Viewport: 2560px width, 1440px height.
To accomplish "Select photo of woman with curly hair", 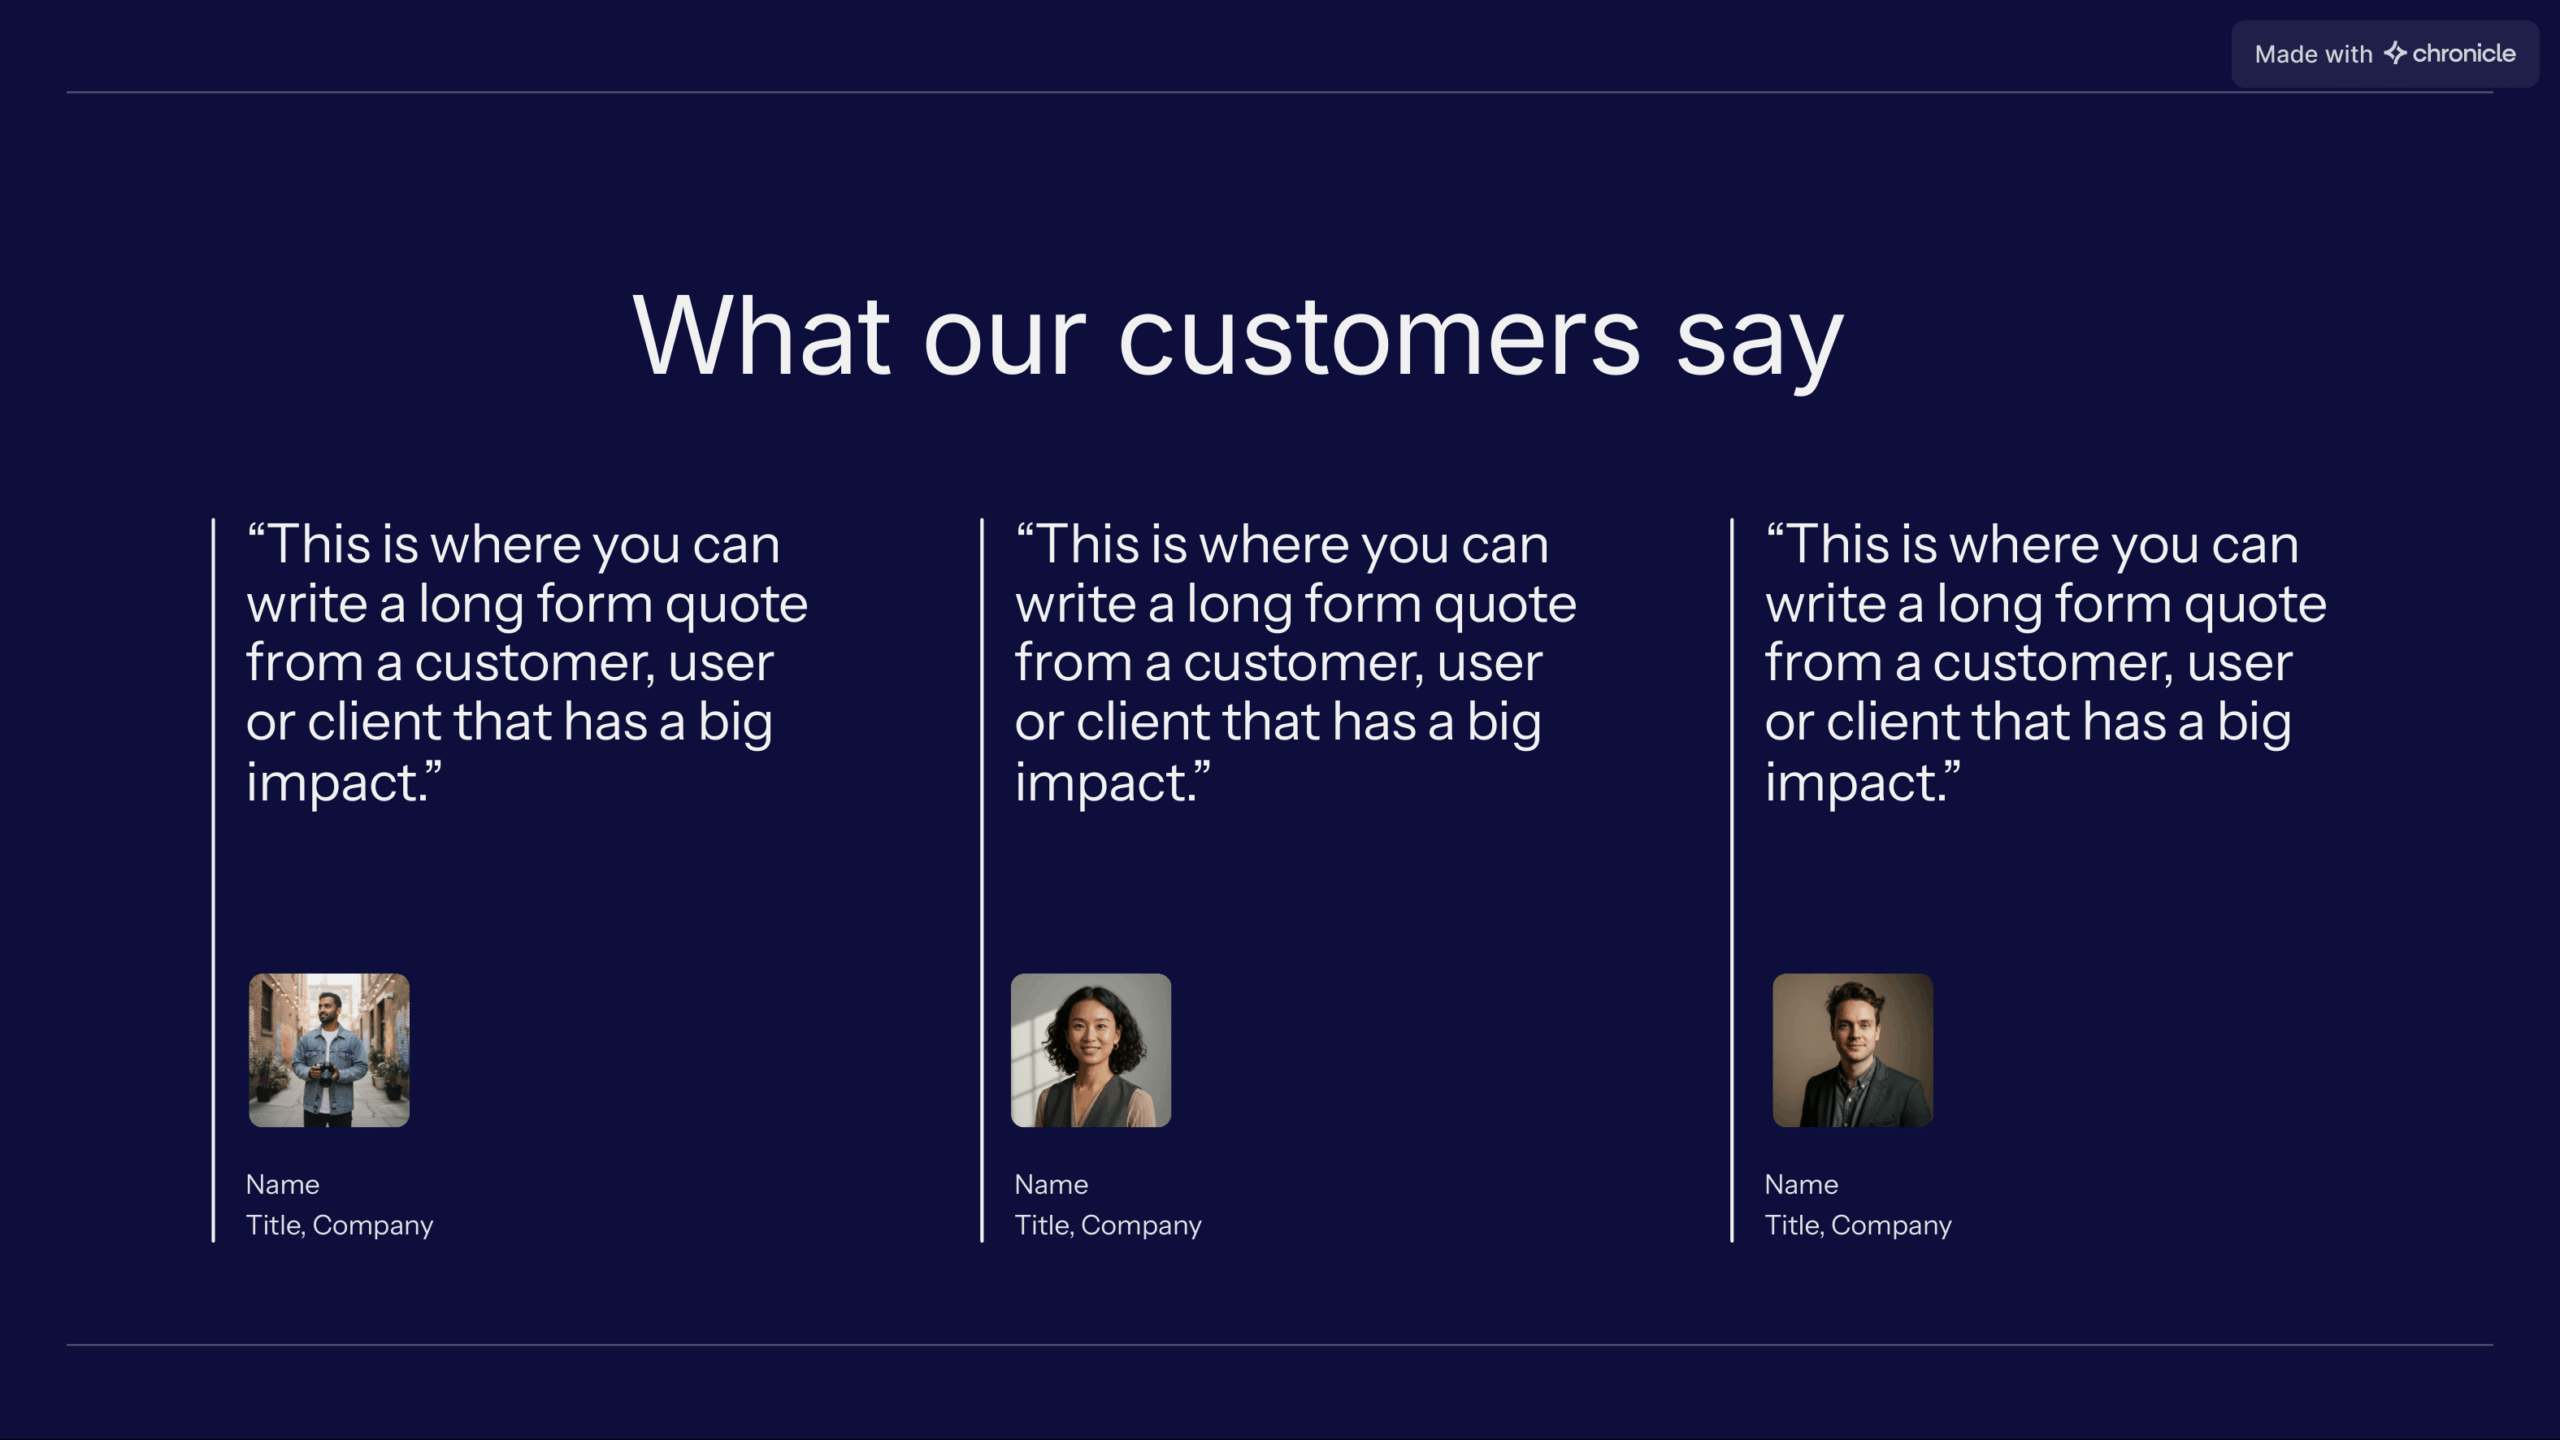I will pyautogui.click(x=1091, y=1050).
